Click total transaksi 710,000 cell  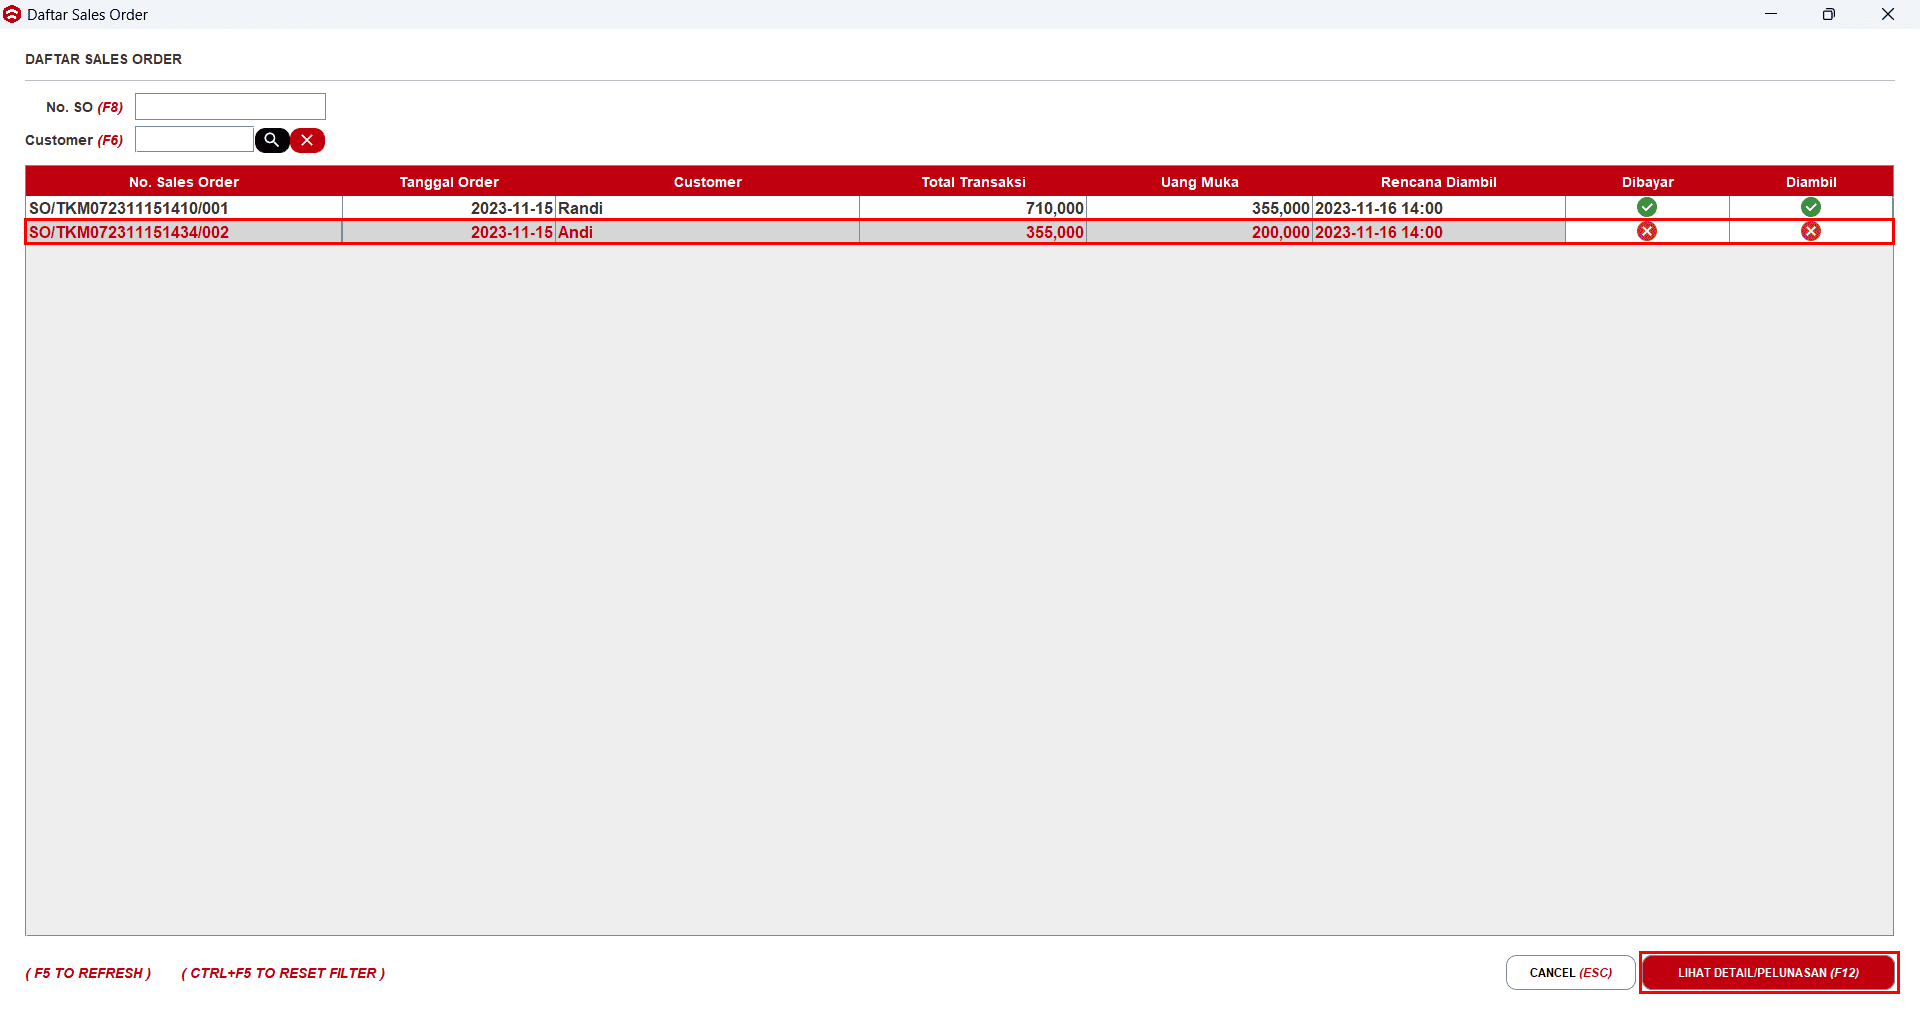973,208
